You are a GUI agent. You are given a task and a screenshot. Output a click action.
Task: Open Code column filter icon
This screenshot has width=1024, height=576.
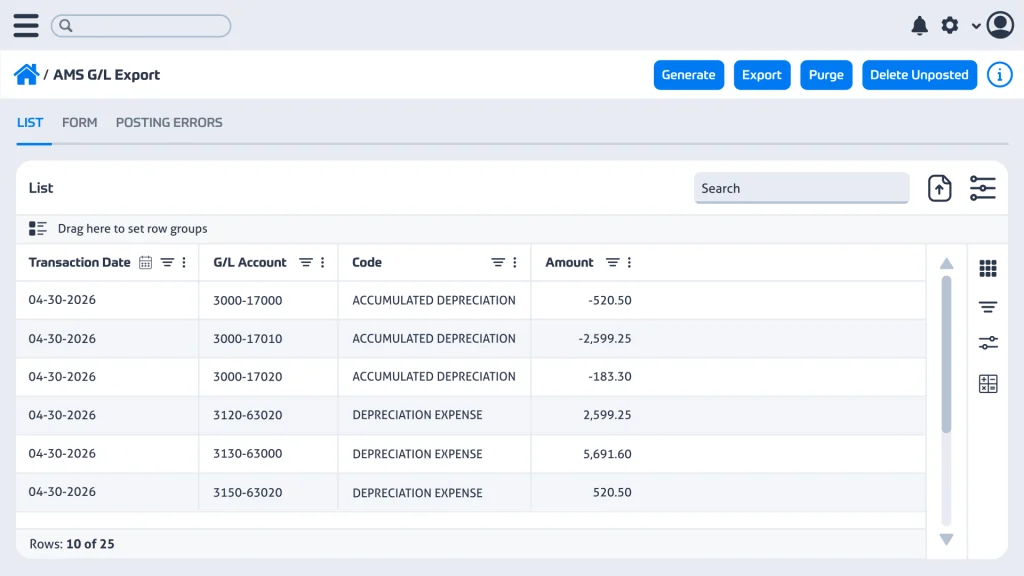coord(498,263)
